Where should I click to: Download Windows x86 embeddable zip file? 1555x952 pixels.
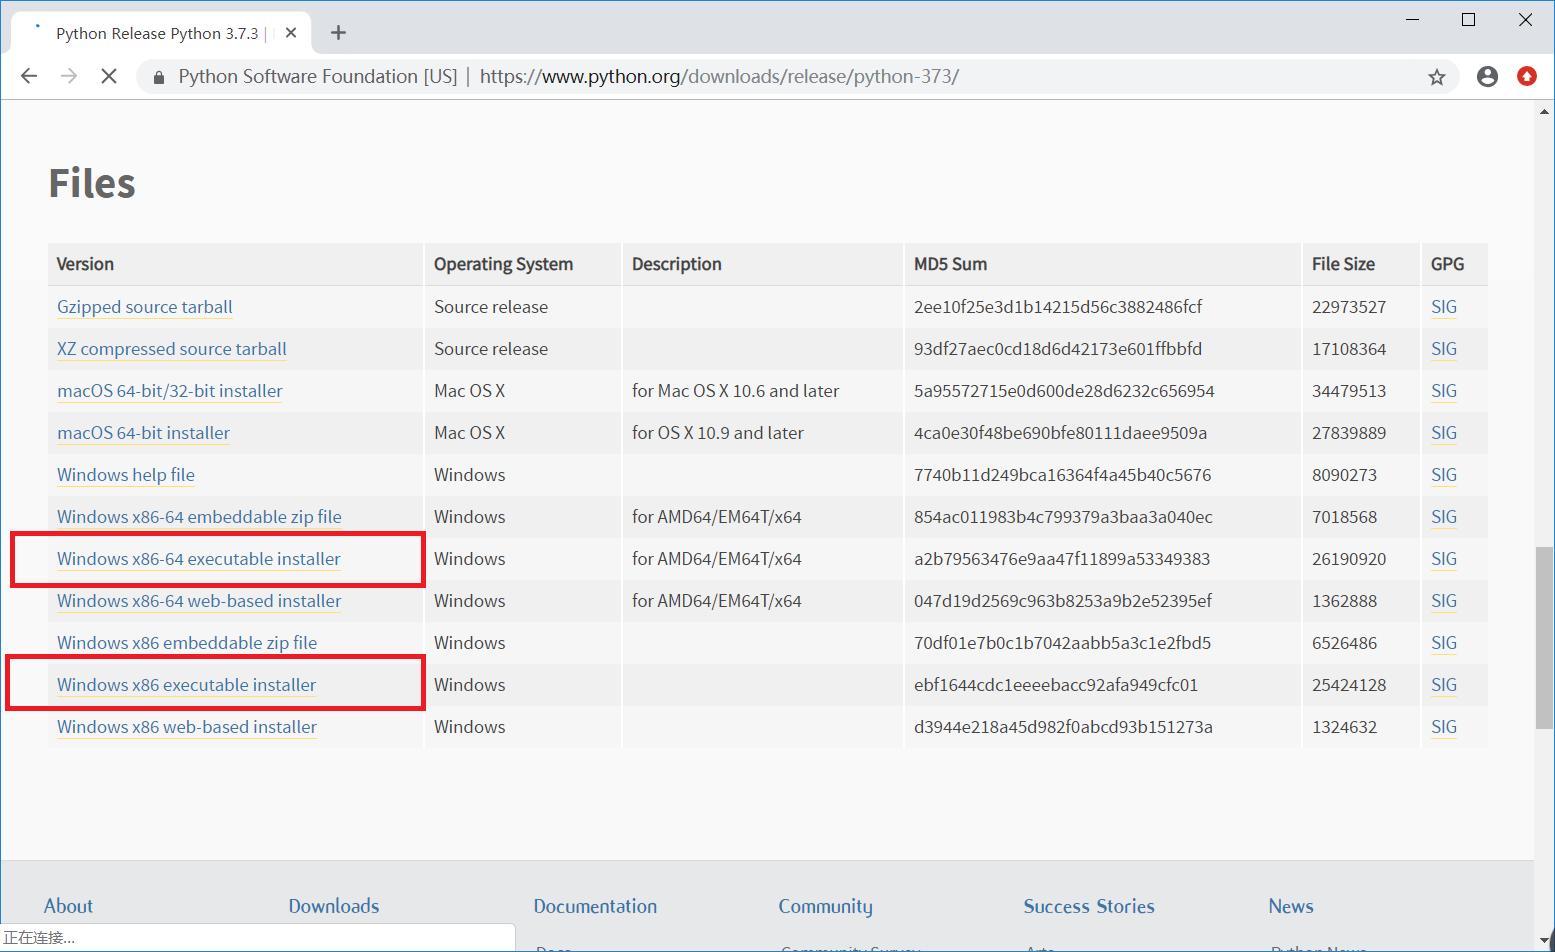pos(187,643)
